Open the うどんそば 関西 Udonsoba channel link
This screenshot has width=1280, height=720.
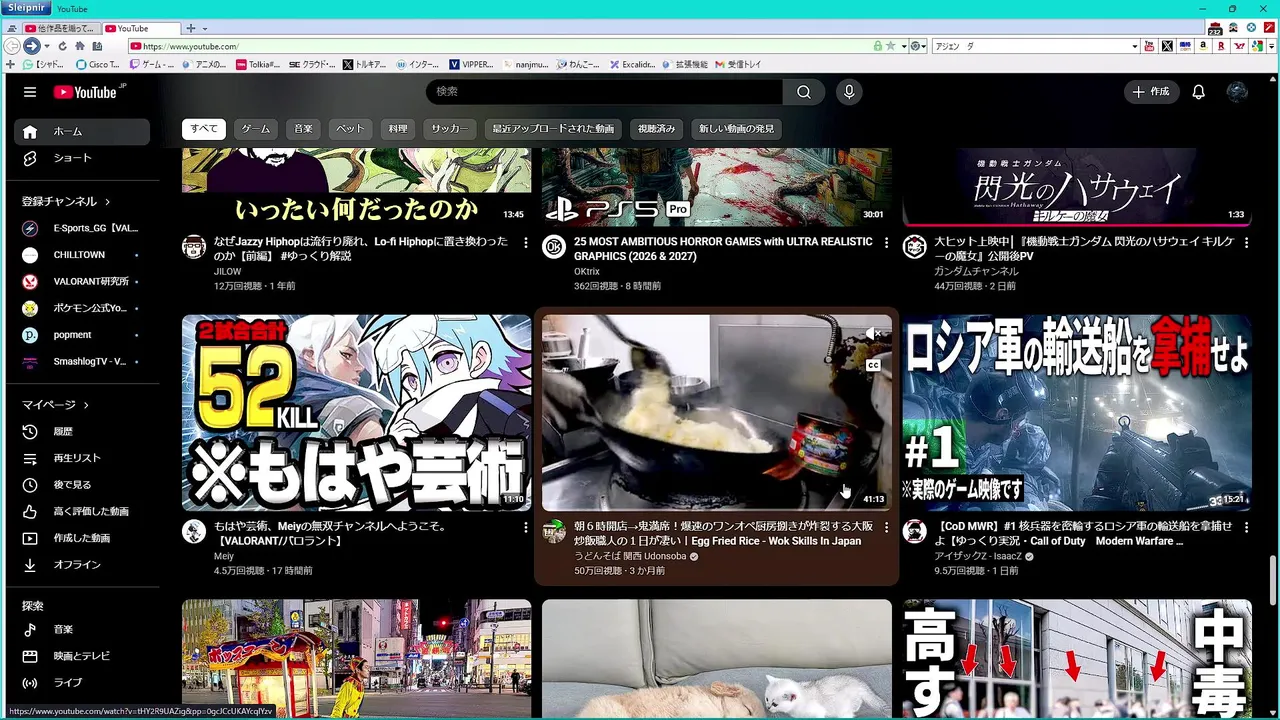pyautogui.click(x=630, y=556)
